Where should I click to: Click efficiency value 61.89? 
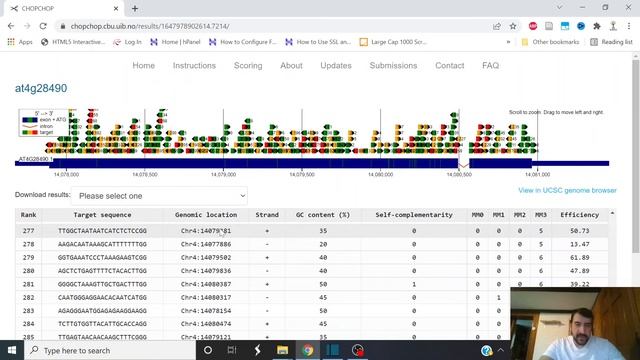click(580, 258)
